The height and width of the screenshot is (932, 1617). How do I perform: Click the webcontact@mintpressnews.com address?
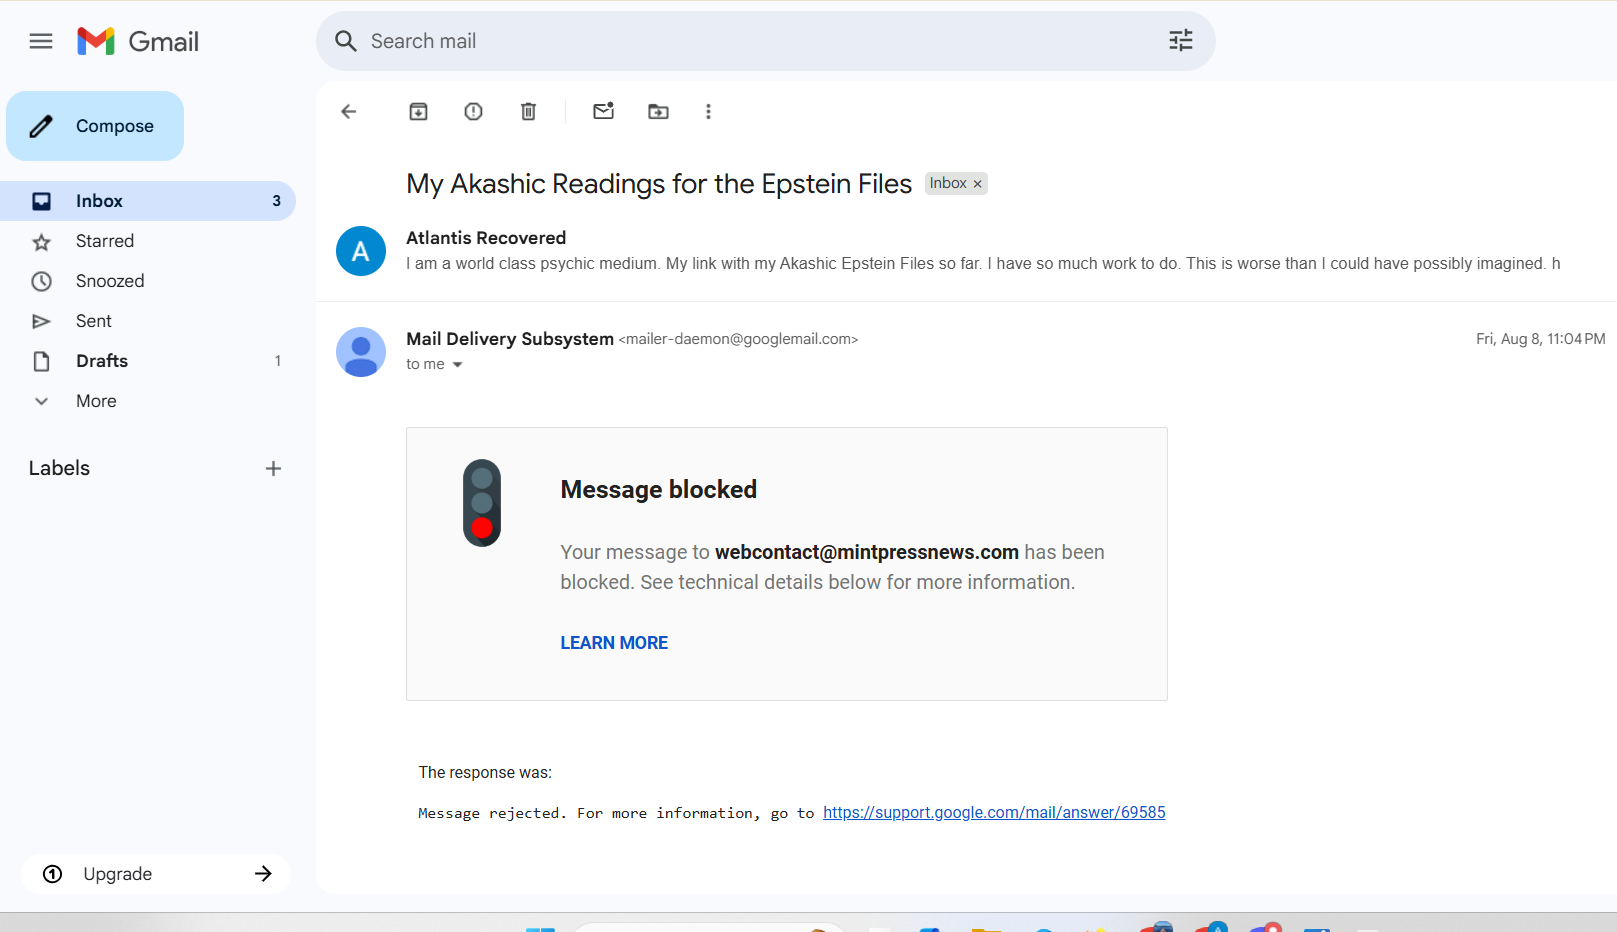click(867, 552)
